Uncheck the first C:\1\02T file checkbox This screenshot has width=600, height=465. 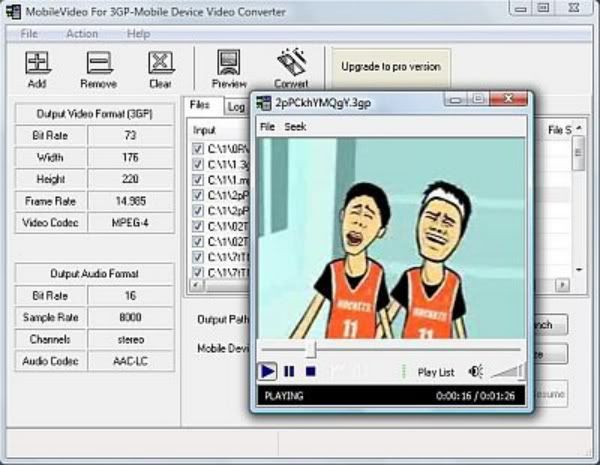click(x=197, y=226)
